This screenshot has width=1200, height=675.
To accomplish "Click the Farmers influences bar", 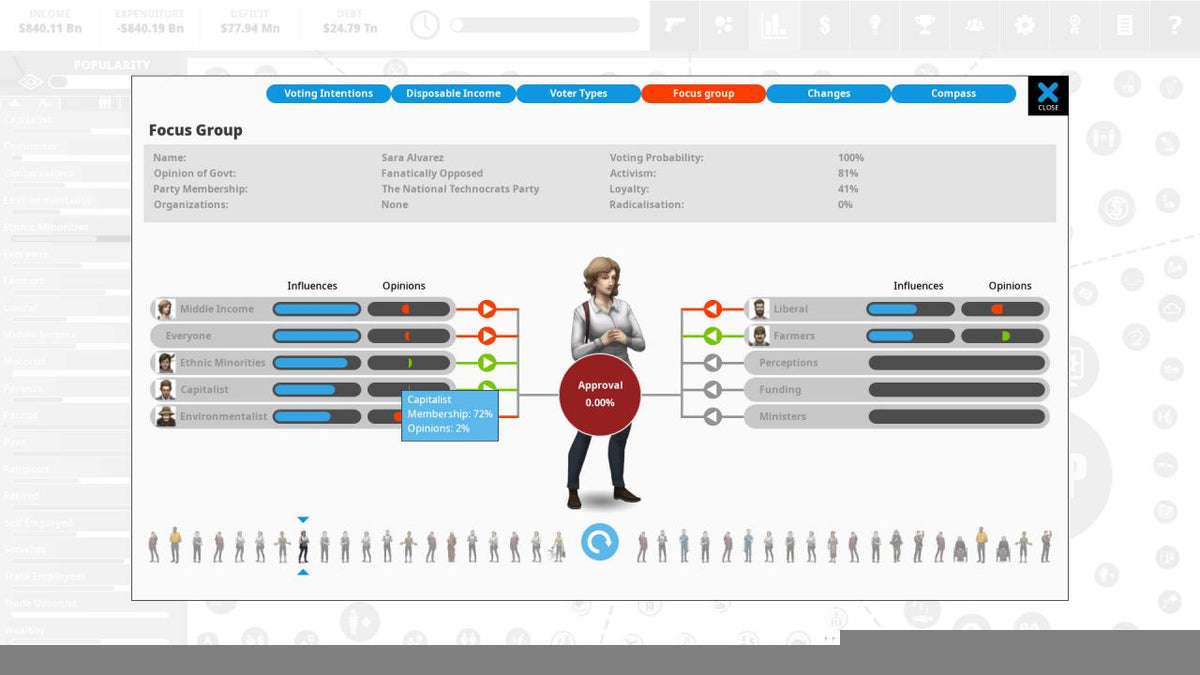I will coord(910,336).
